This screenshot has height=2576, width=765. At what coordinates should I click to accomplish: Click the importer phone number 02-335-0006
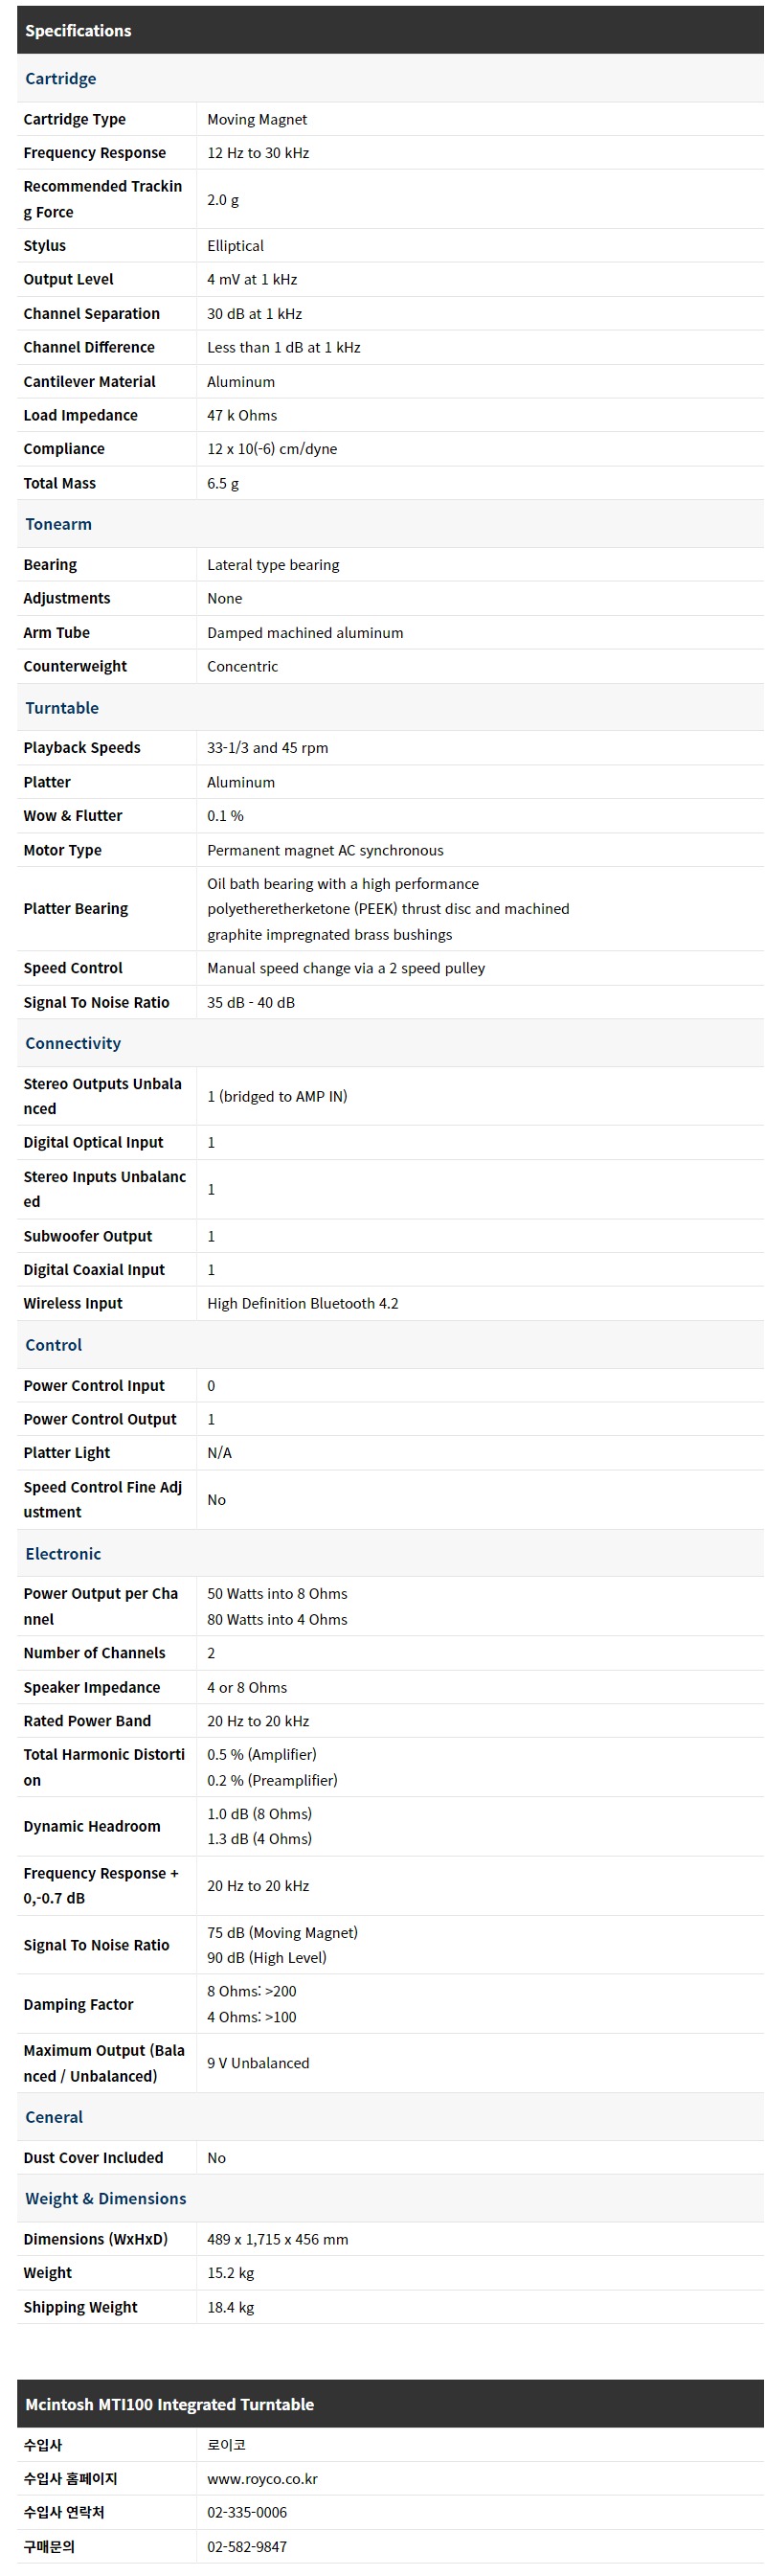point(246,2512)
